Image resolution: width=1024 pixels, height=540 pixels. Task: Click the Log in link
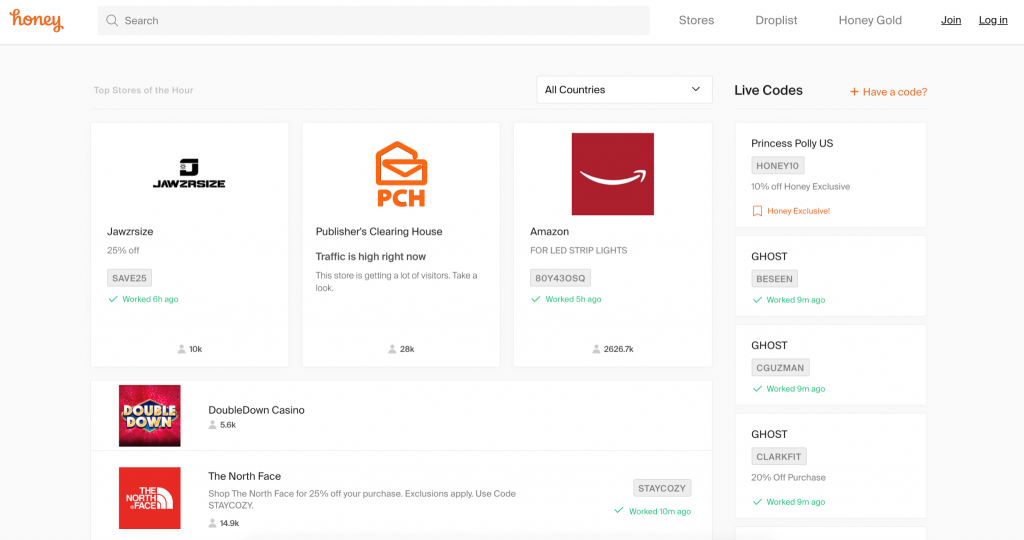pyautogui.click(x=993, y=20)
